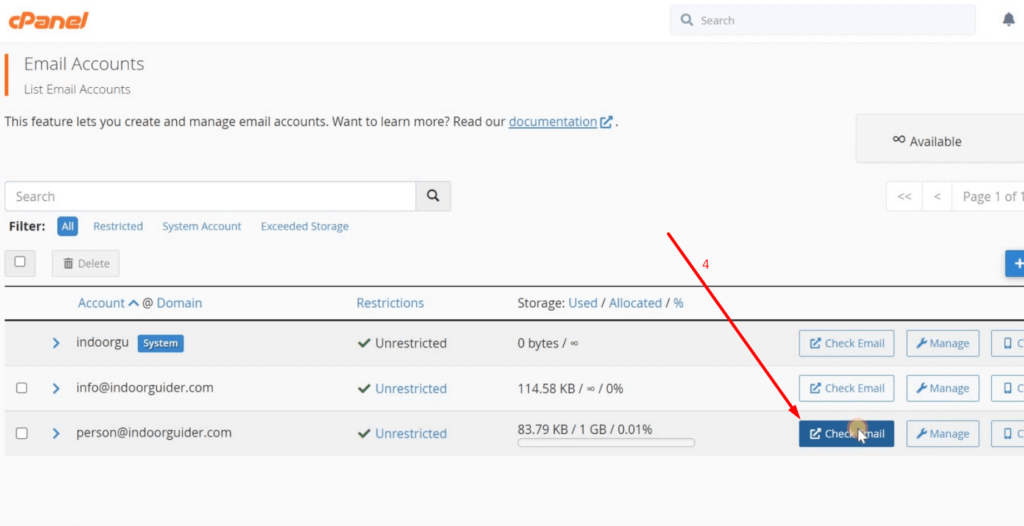This screenshot has height=526, width=1024.
Task: Click the 0 bytes storage value
Action: pos(548,343)
